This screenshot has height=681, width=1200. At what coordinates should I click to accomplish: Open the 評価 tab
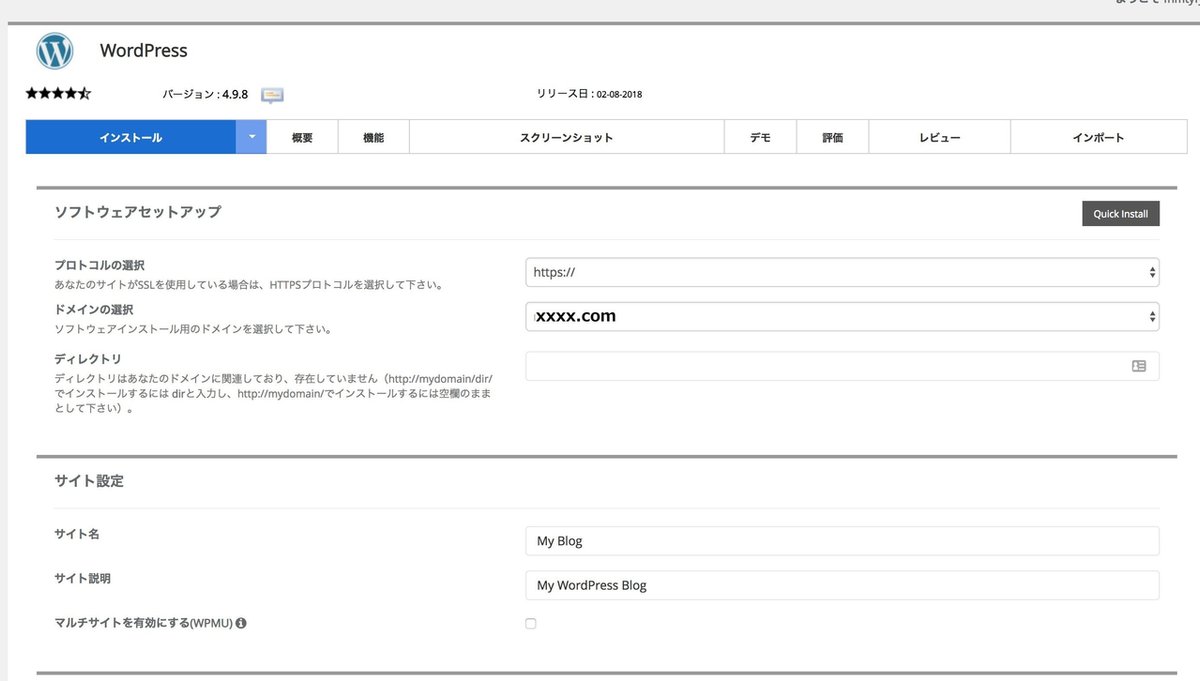tap(833, 137)
